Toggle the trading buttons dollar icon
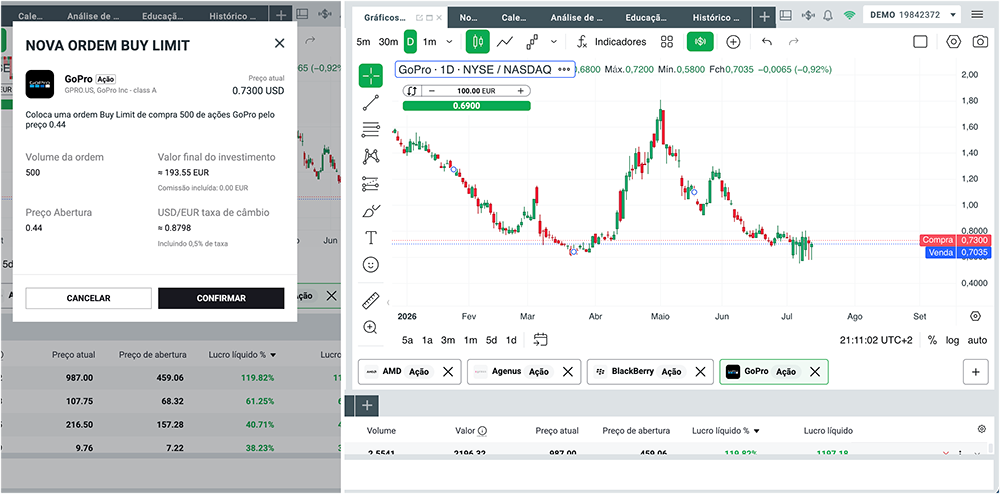 700,41
